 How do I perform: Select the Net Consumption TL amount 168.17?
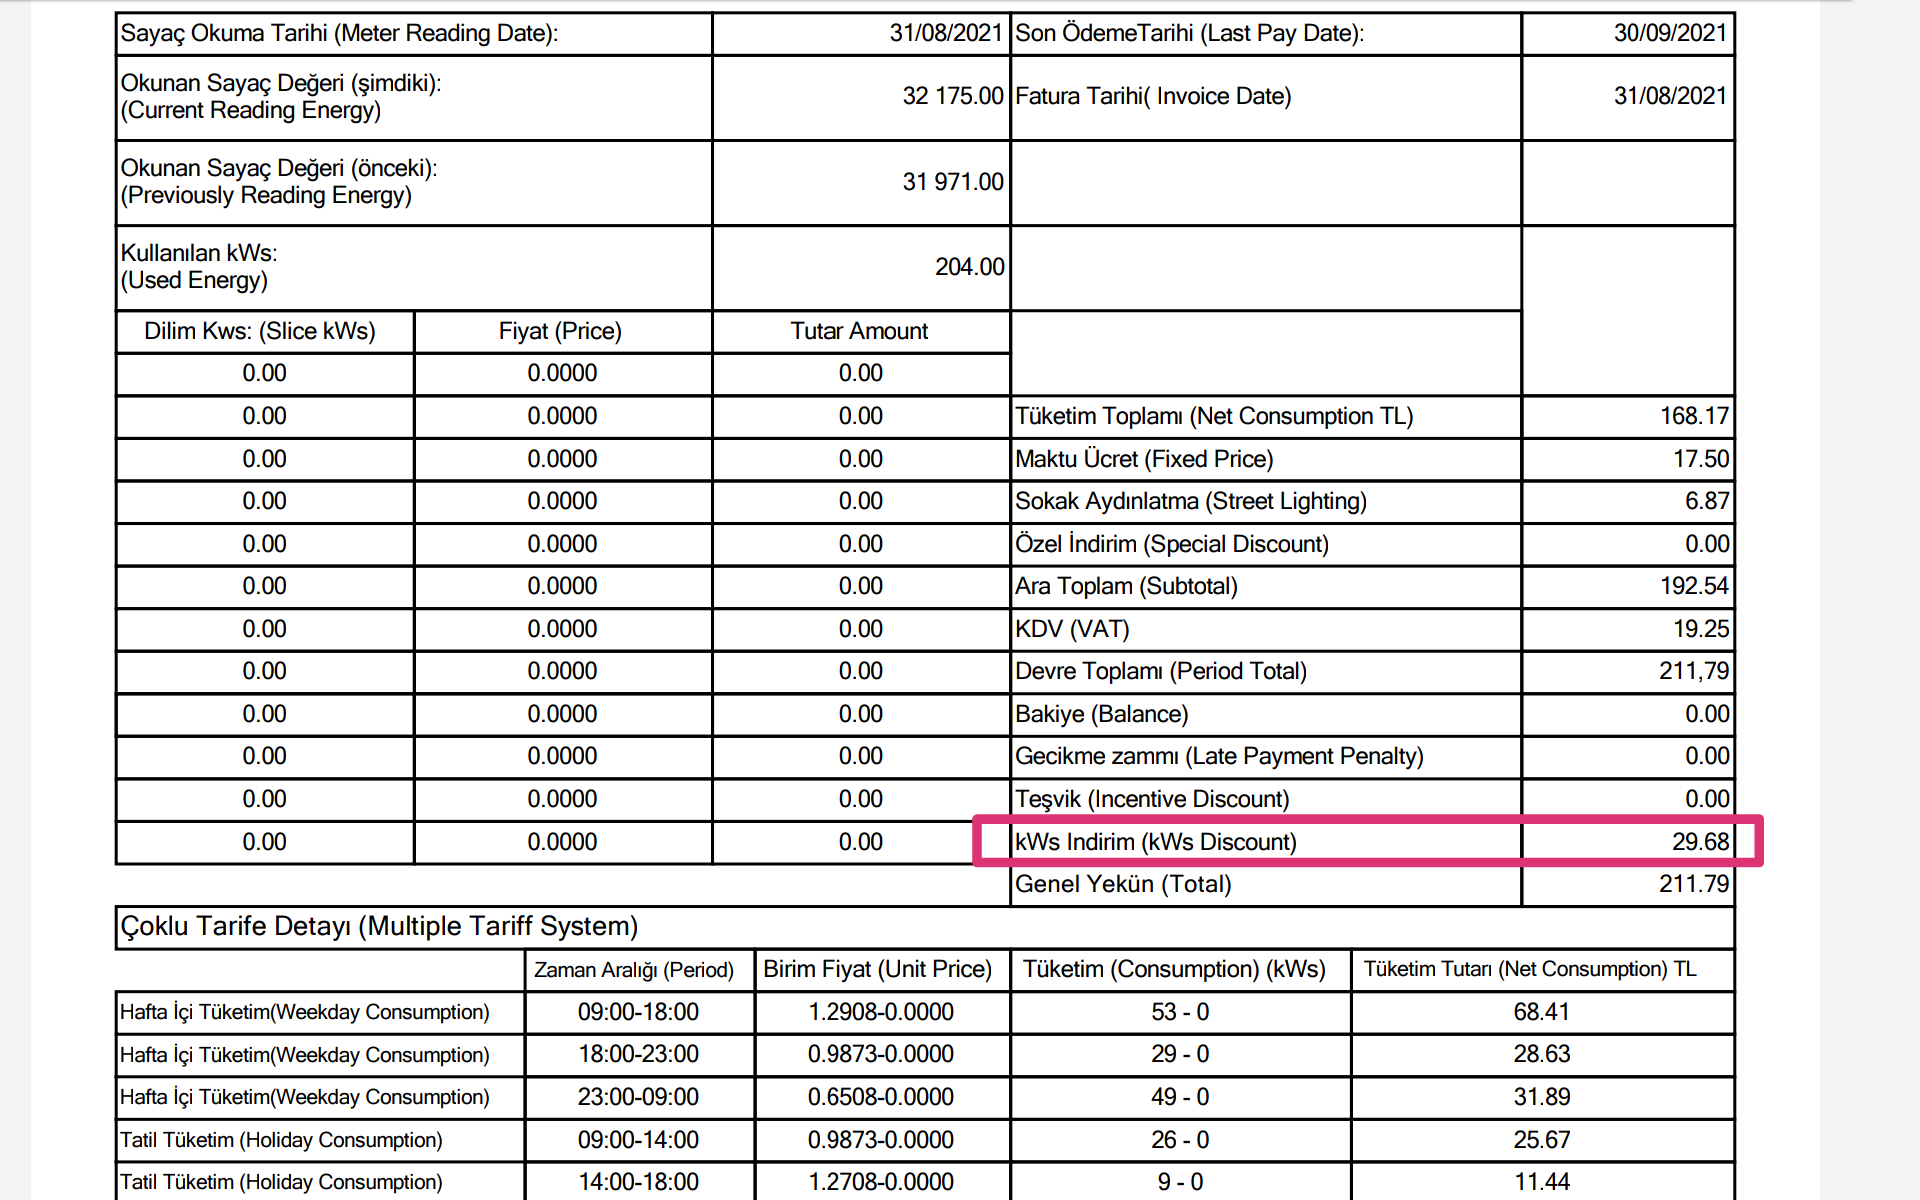pyautogui.click(x=1693, y=416)
